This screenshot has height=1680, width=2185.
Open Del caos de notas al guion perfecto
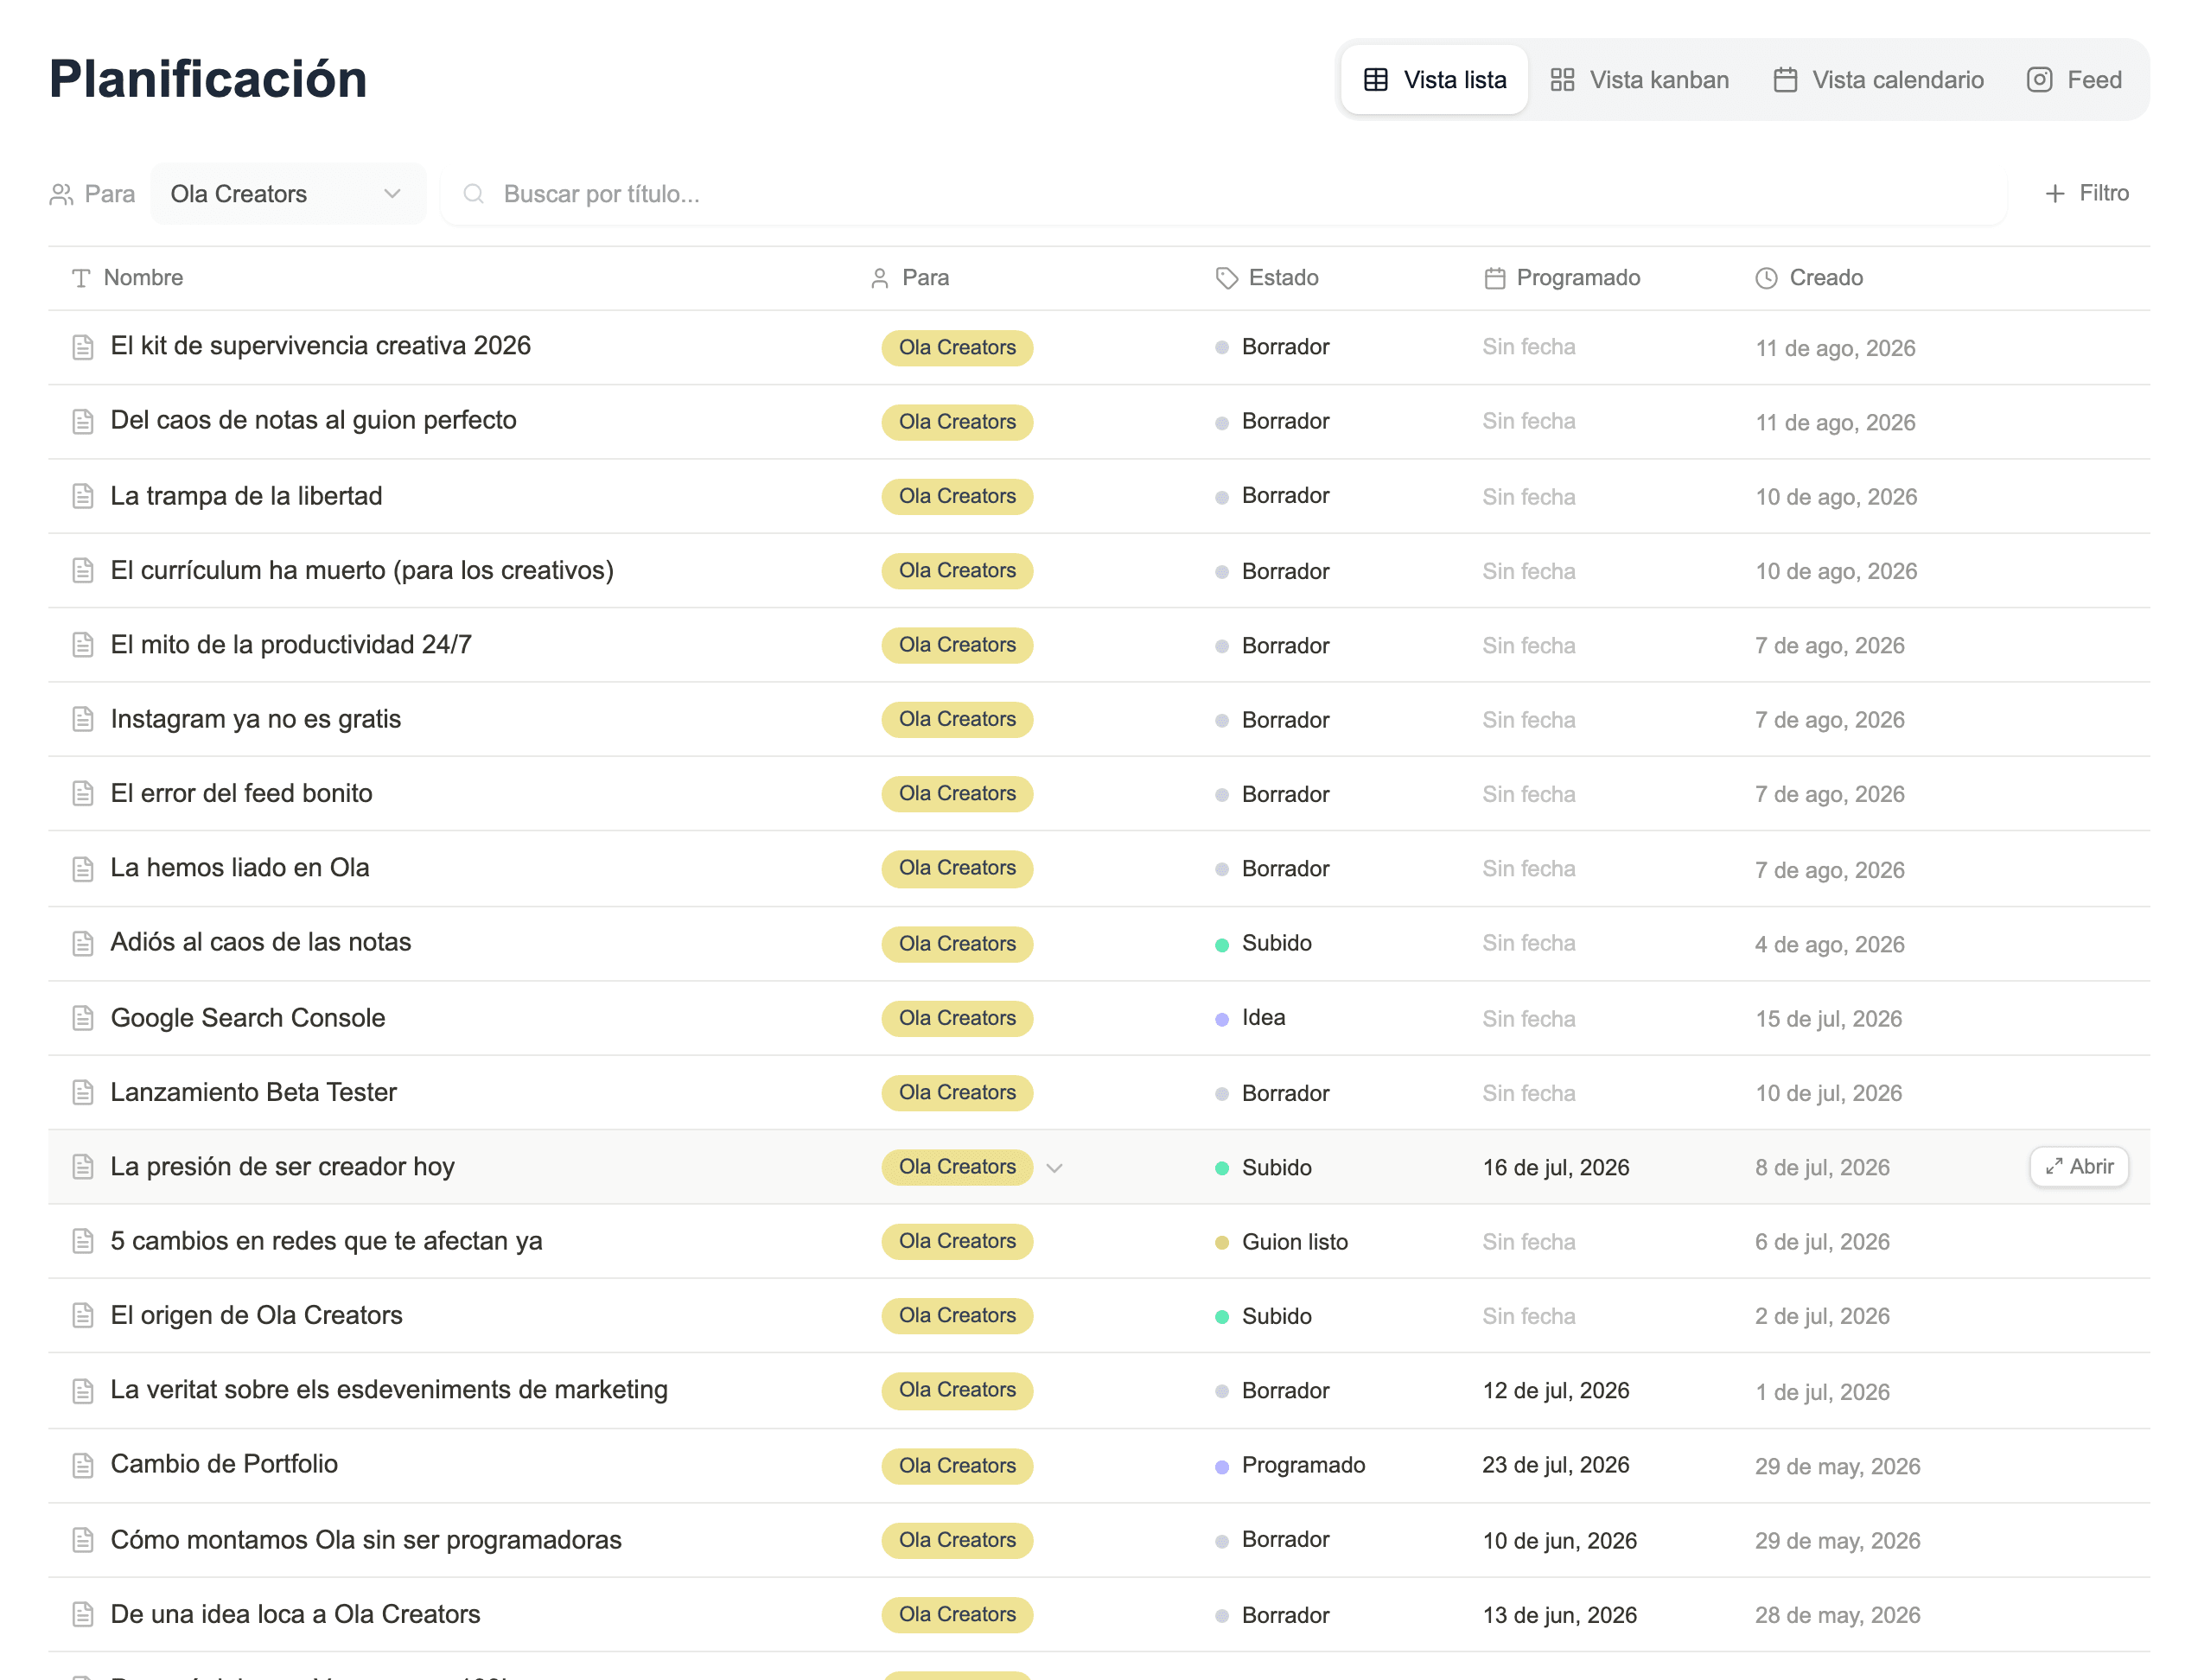[313, 420]
